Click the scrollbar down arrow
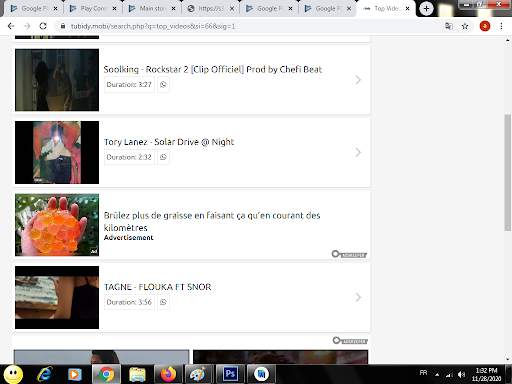The width and height of the screenshot is (512, 384). [x=508, y=360]
